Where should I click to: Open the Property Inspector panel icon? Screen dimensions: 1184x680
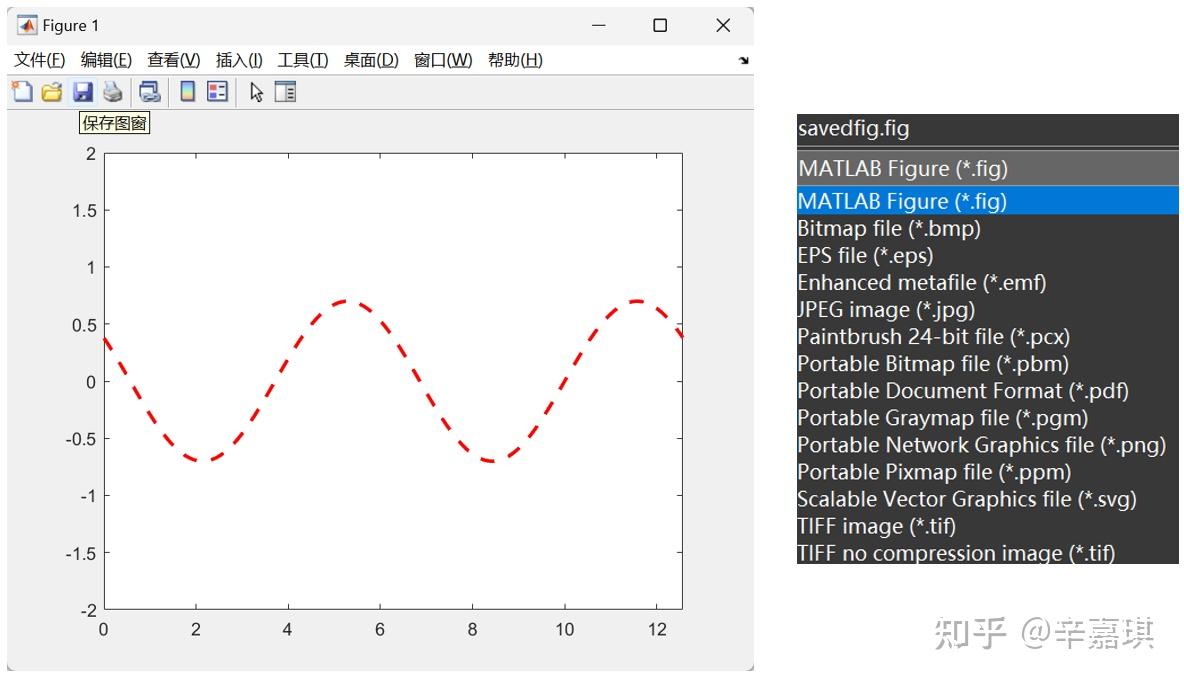[284, 91]
